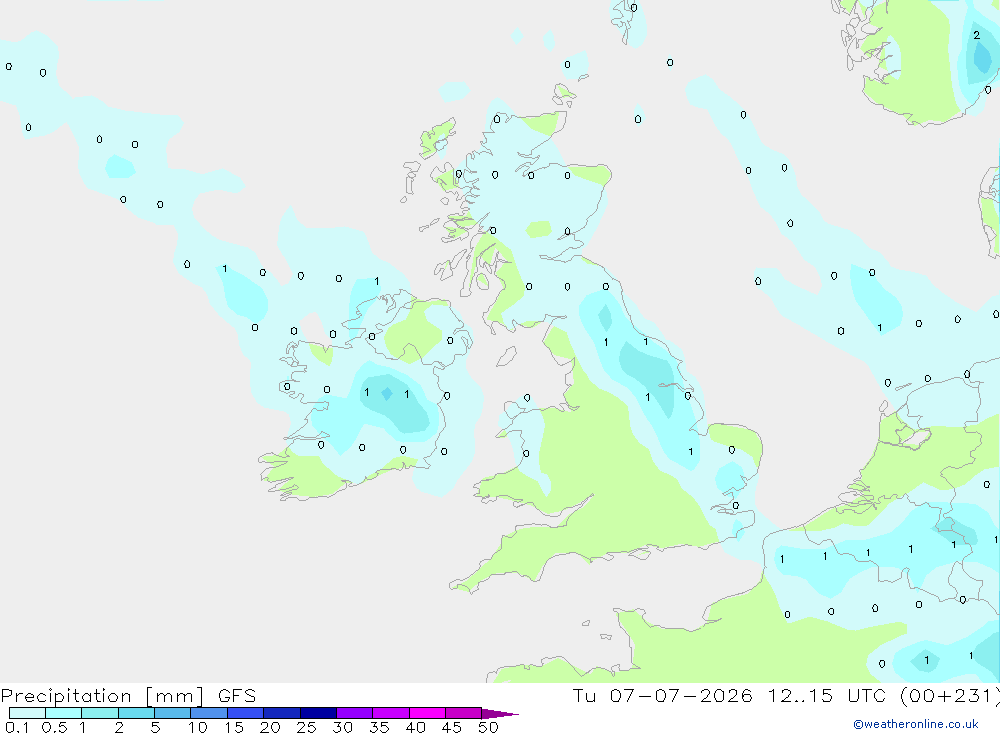1000x733 pixels.
Task: Click the 'Tu 07-07-2026' date text
Action: pos(662,695)
